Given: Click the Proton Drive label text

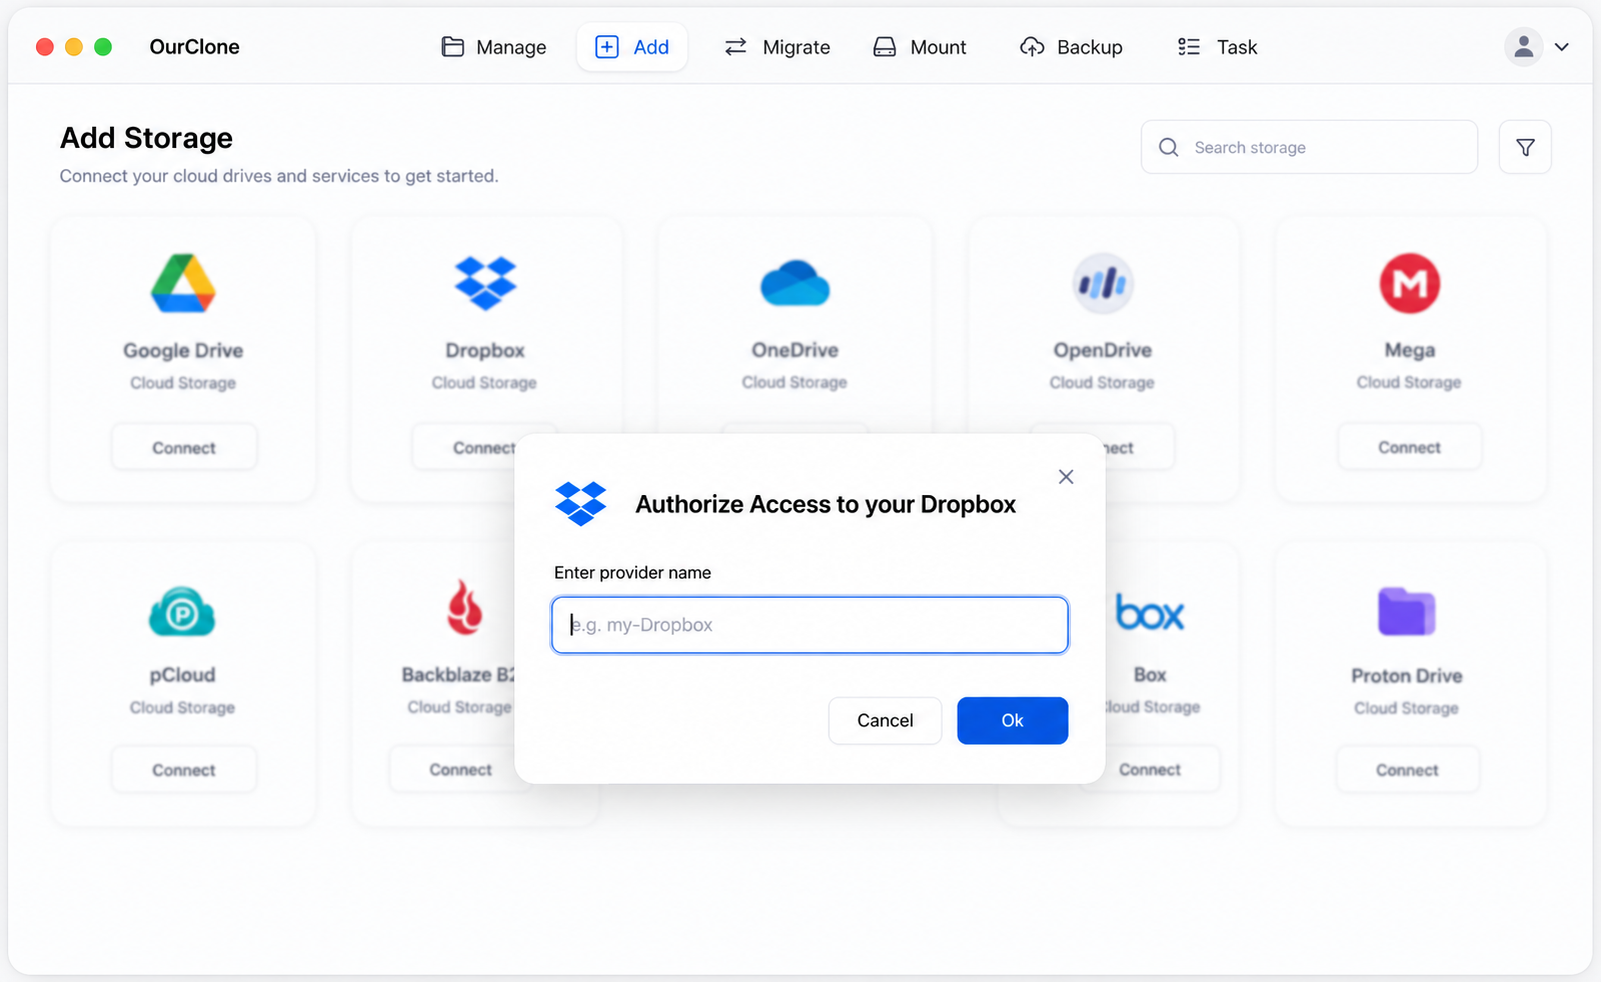Looking at the screenshot, I should click(x=1407, y=675).
